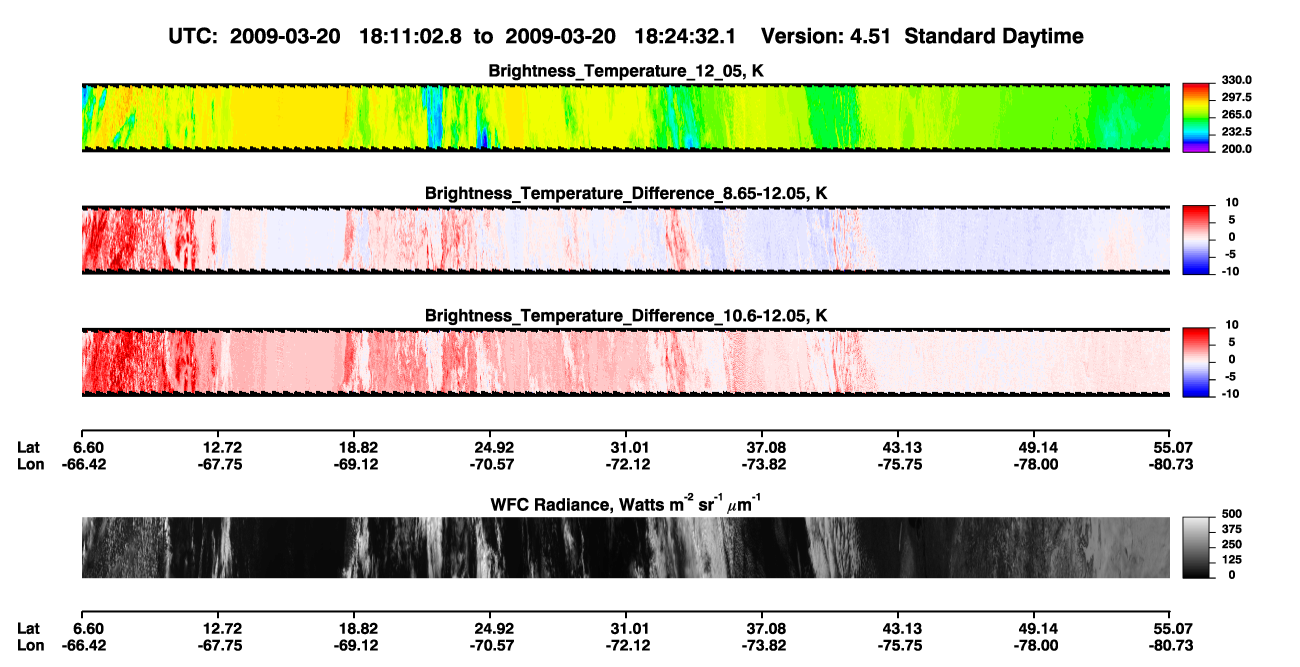The height and width of the screenshot is (667, 1300).
Task: Click upper axis latitude value 6.60
Action: tap(88, 447)
